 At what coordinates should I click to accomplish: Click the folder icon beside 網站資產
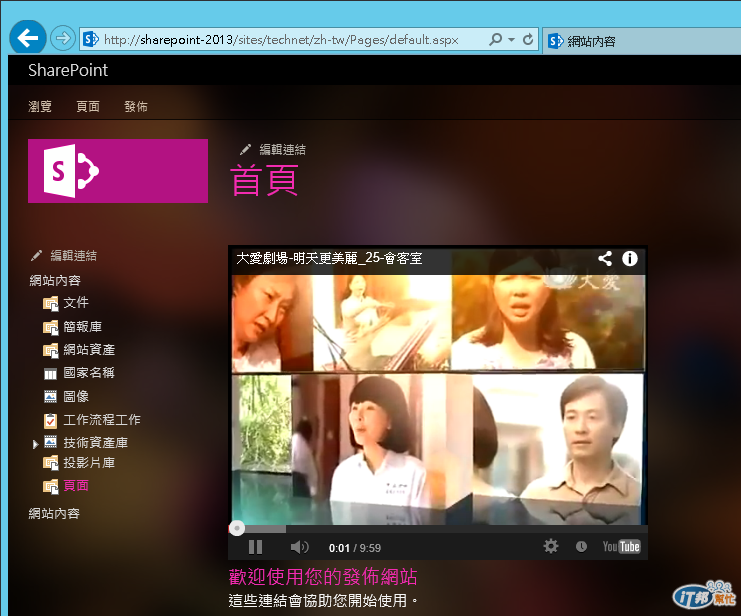coord(51,350)
